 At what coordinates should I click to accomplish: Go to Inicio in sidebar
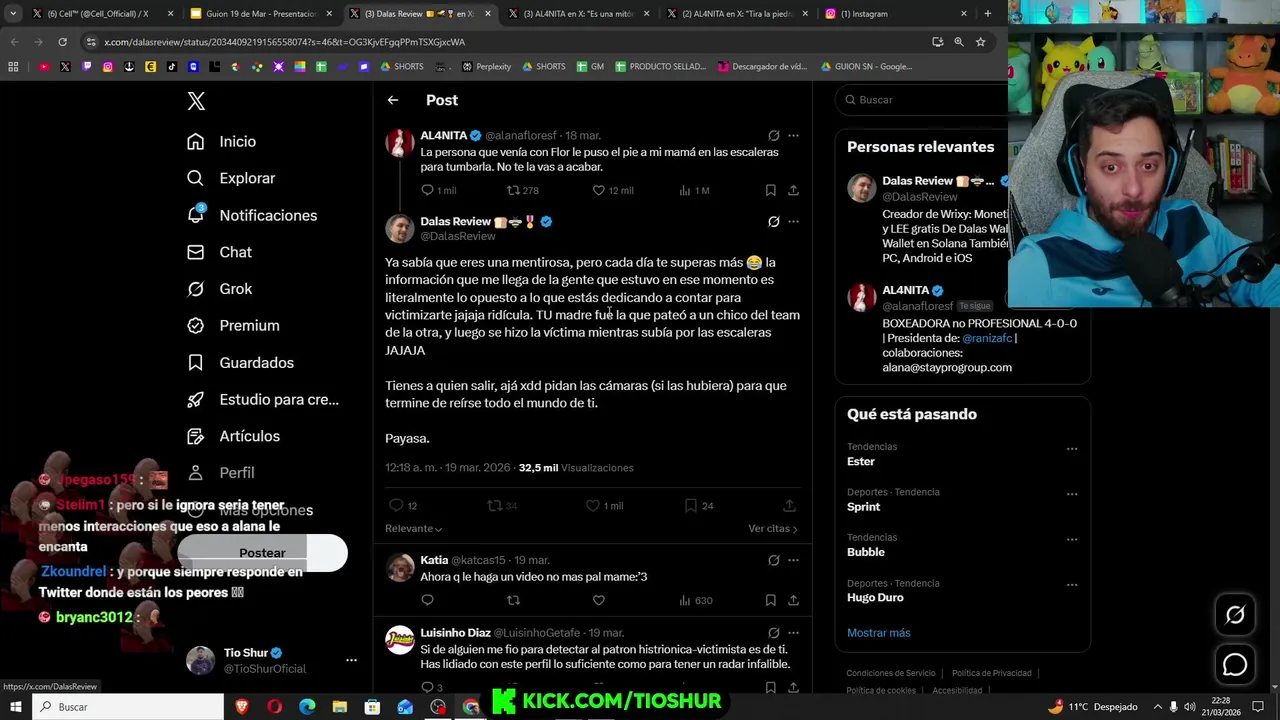(222, 142)
